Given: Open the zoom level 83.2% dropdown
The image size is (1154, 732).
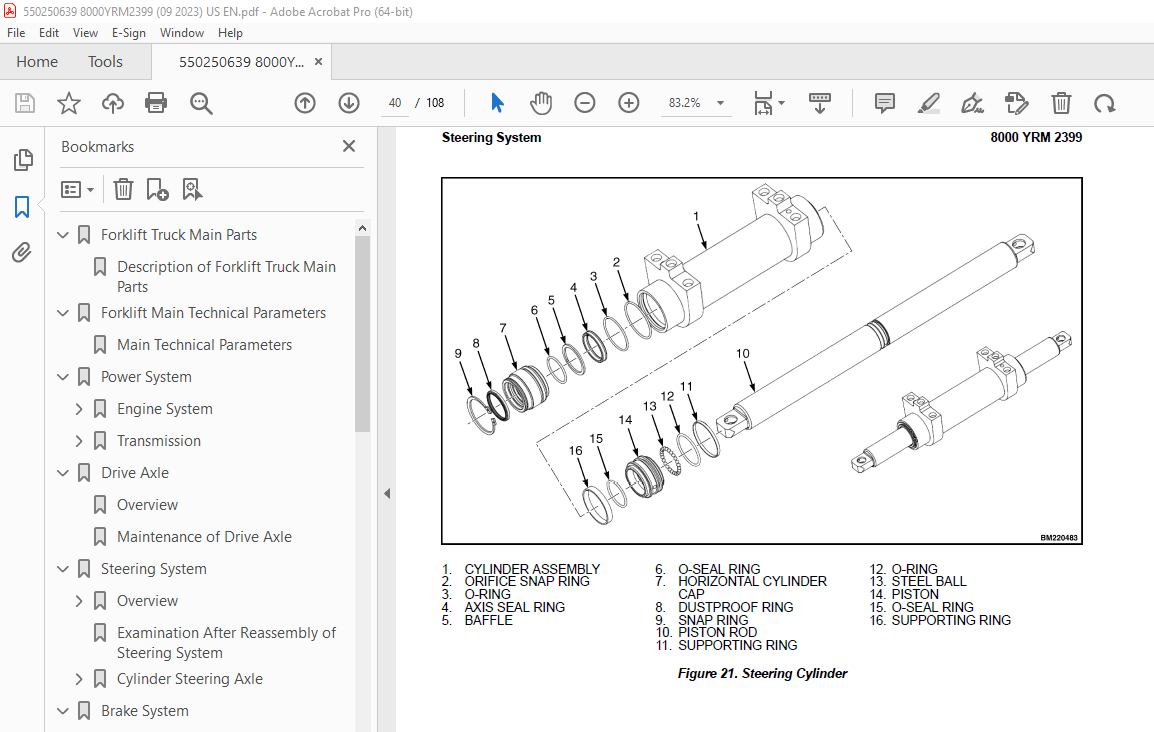Looking at the screenshot, I should [x=721, y=103].
